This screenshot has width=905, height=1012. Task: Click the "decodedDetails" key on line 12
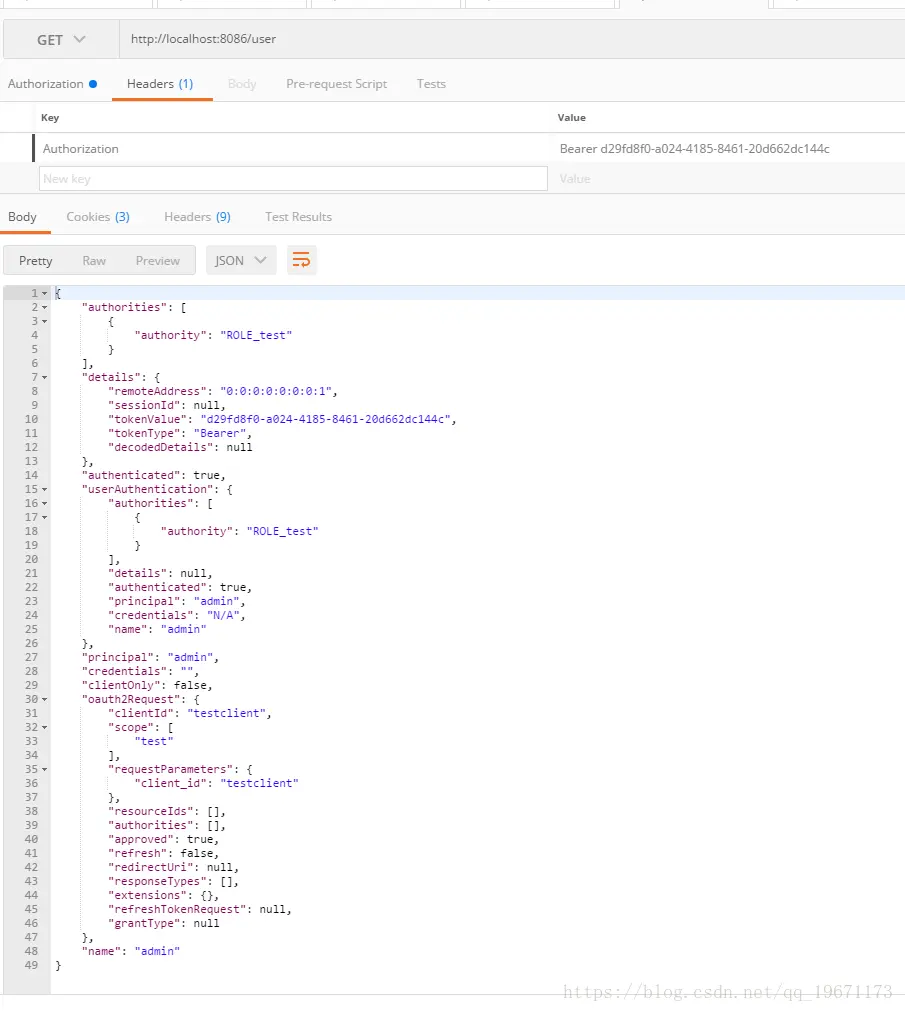point(161,447)
